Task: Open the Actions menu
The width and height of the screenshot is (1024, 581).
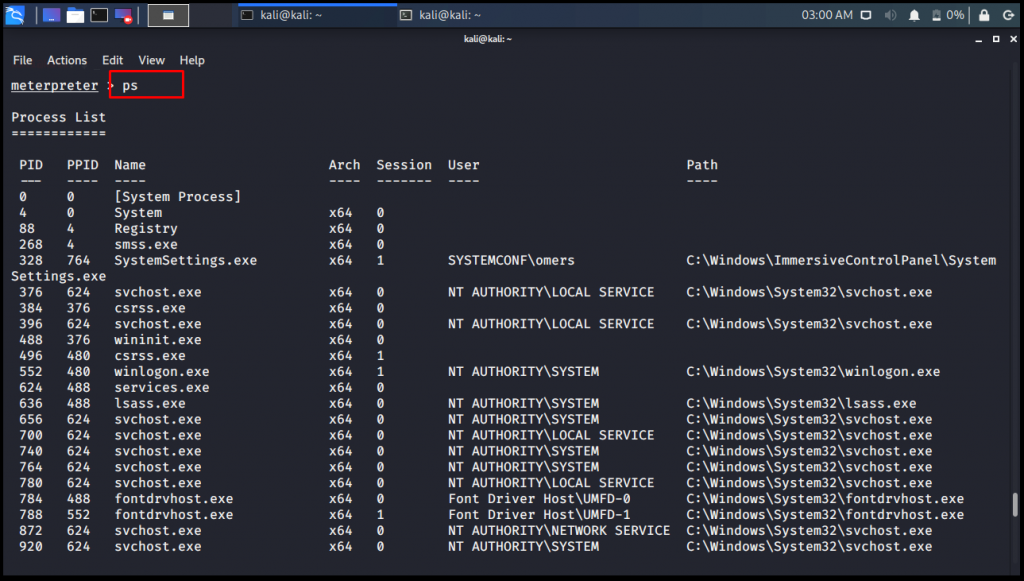Action: pyautogui.click(x=67, y=60)
